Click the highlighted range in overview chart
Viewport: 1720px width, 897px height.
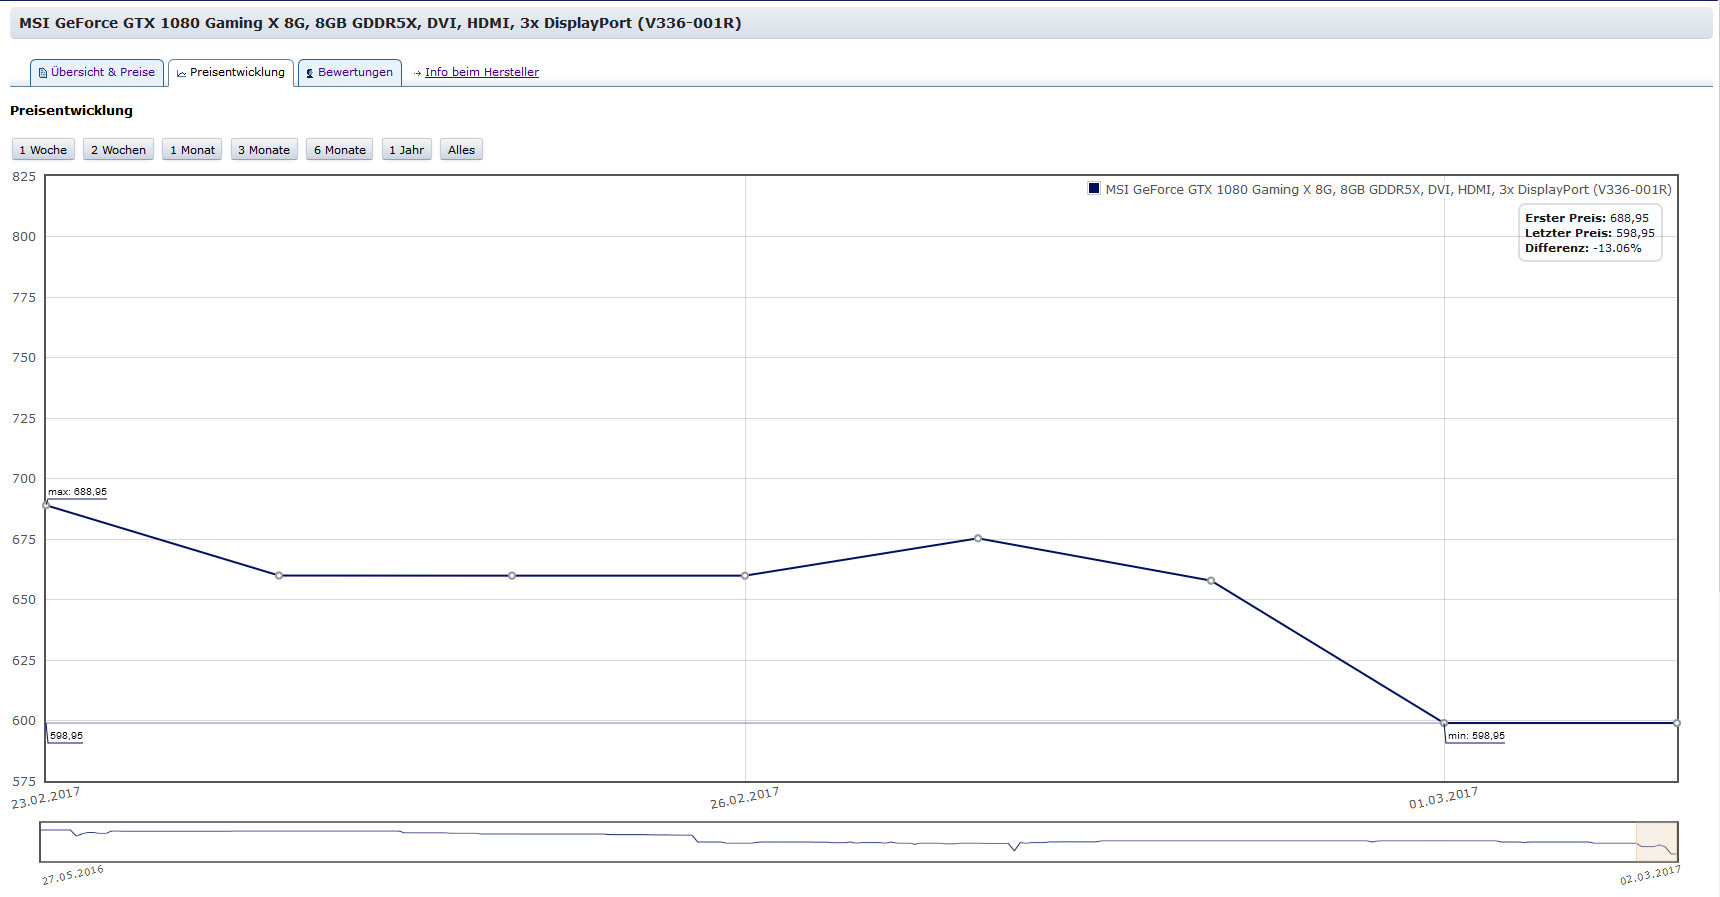point(1656,842)
